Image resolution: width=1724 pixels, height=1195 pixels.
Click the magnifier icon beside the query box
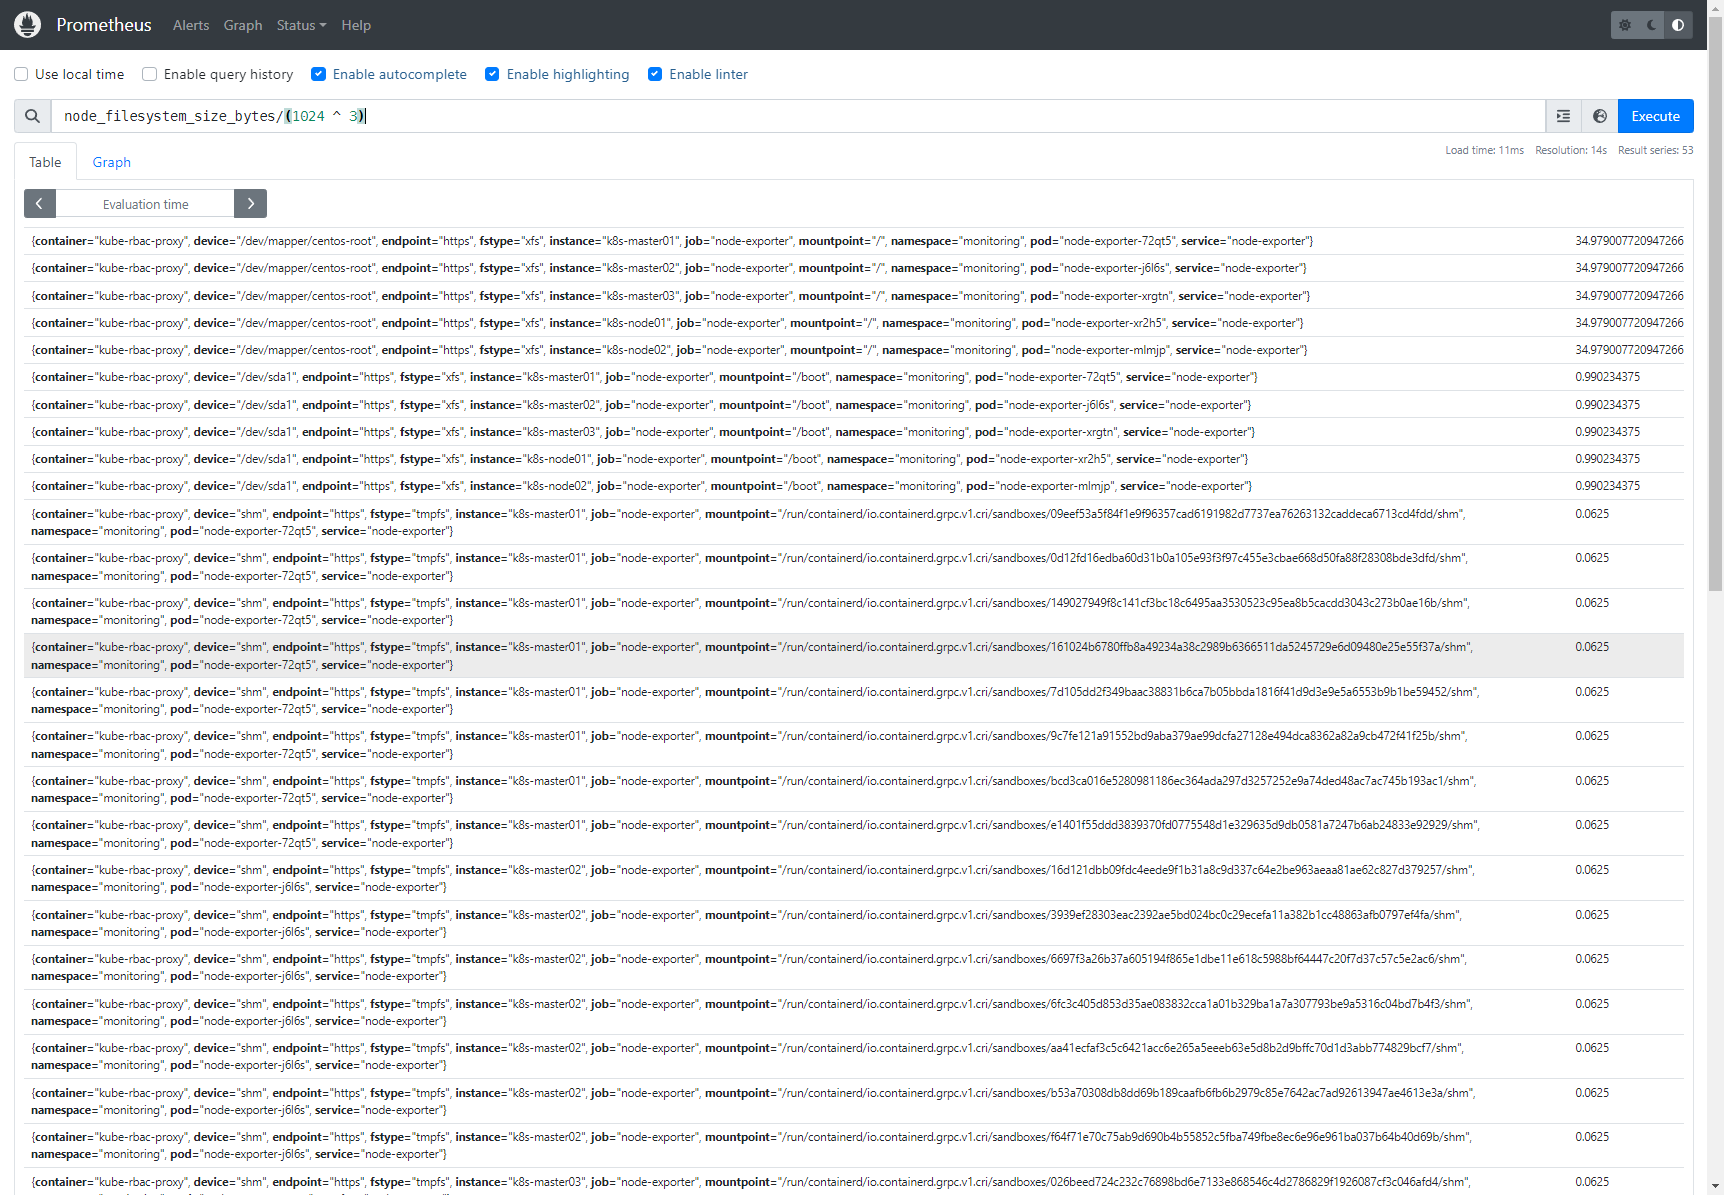click(x=33, y=116)
